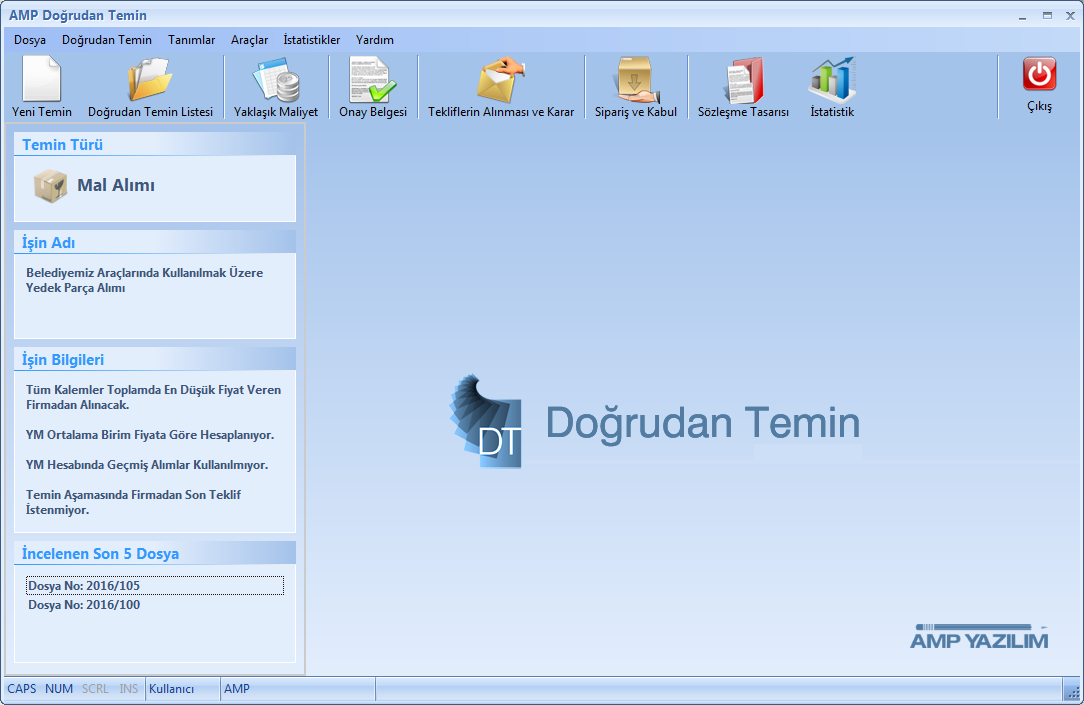Open the İstatistikler menu
This screenshot has width=1084, height=705.
312,40
